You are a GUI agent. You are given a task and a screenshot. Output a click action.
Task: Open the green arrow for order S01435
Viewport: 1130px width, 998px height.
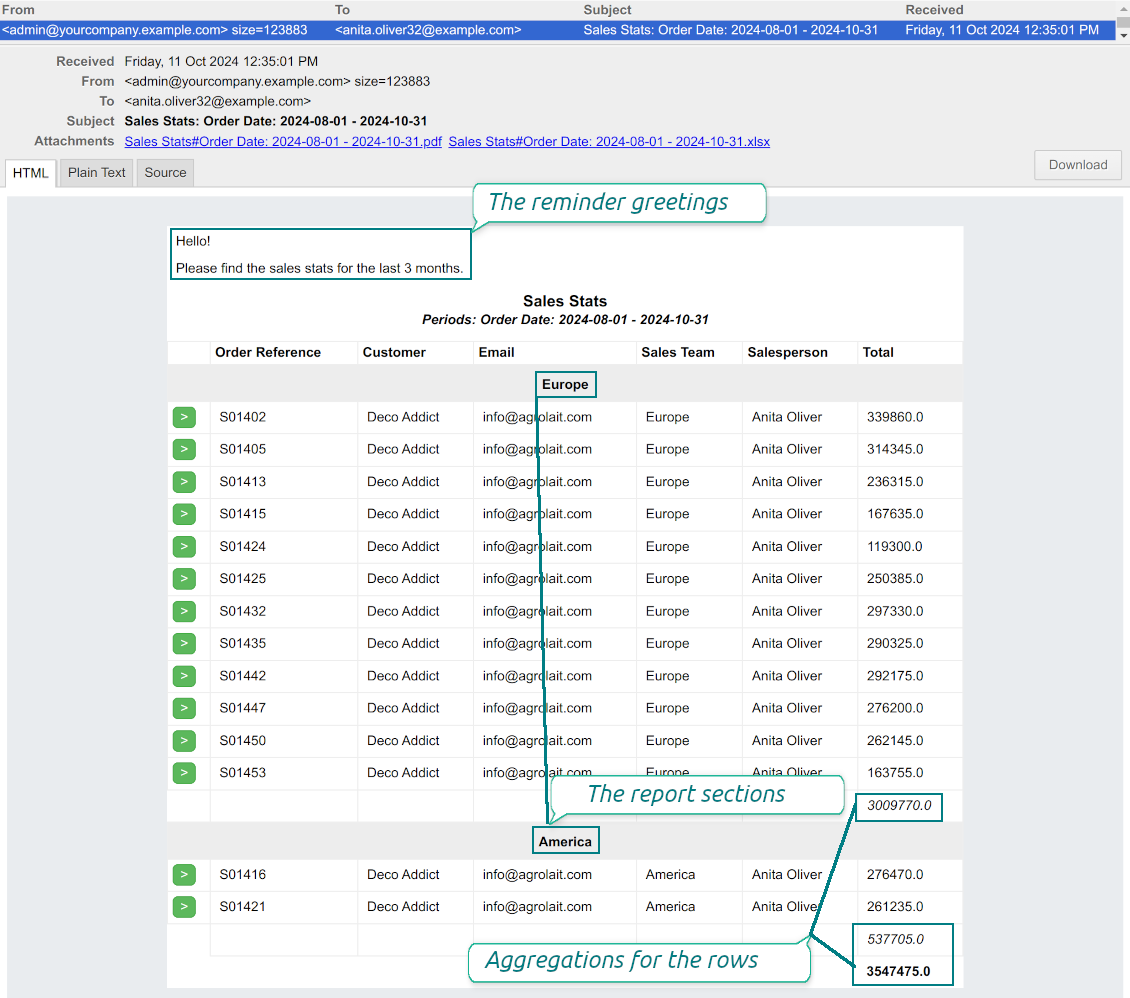click(x=184, y=643)
